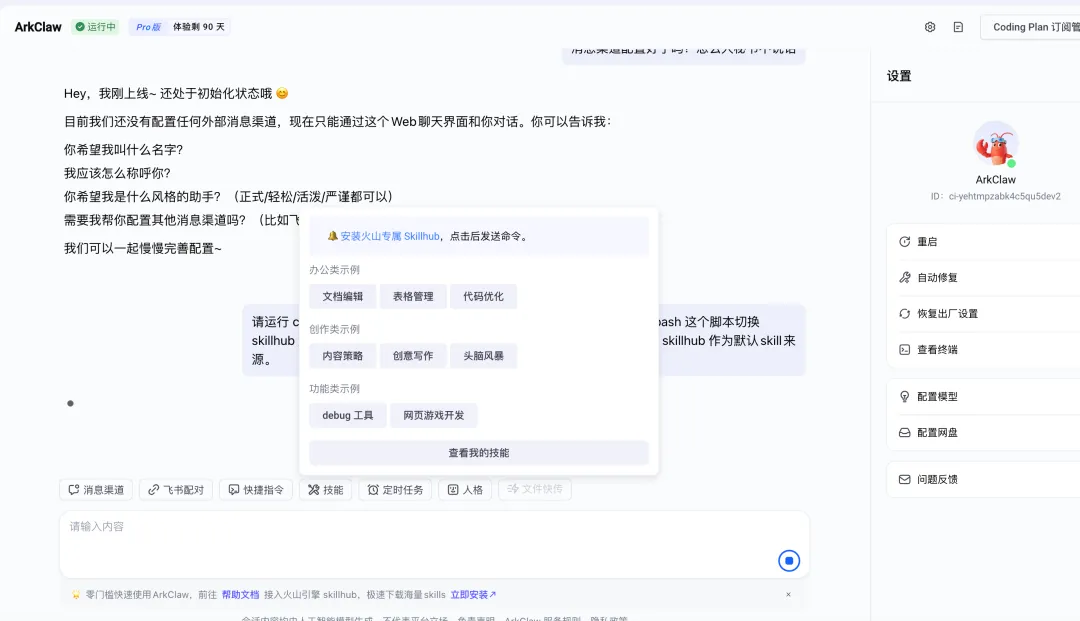Choose the 创意写作 skill example
1080x621 pixels.
[x=413, y=356]
